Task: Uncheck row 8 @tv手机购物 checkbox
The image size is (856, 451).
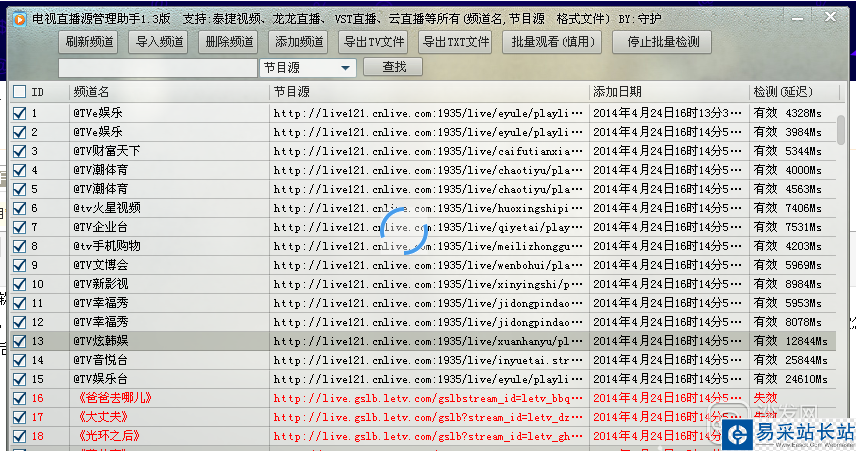Action: [x=19, y=246]
